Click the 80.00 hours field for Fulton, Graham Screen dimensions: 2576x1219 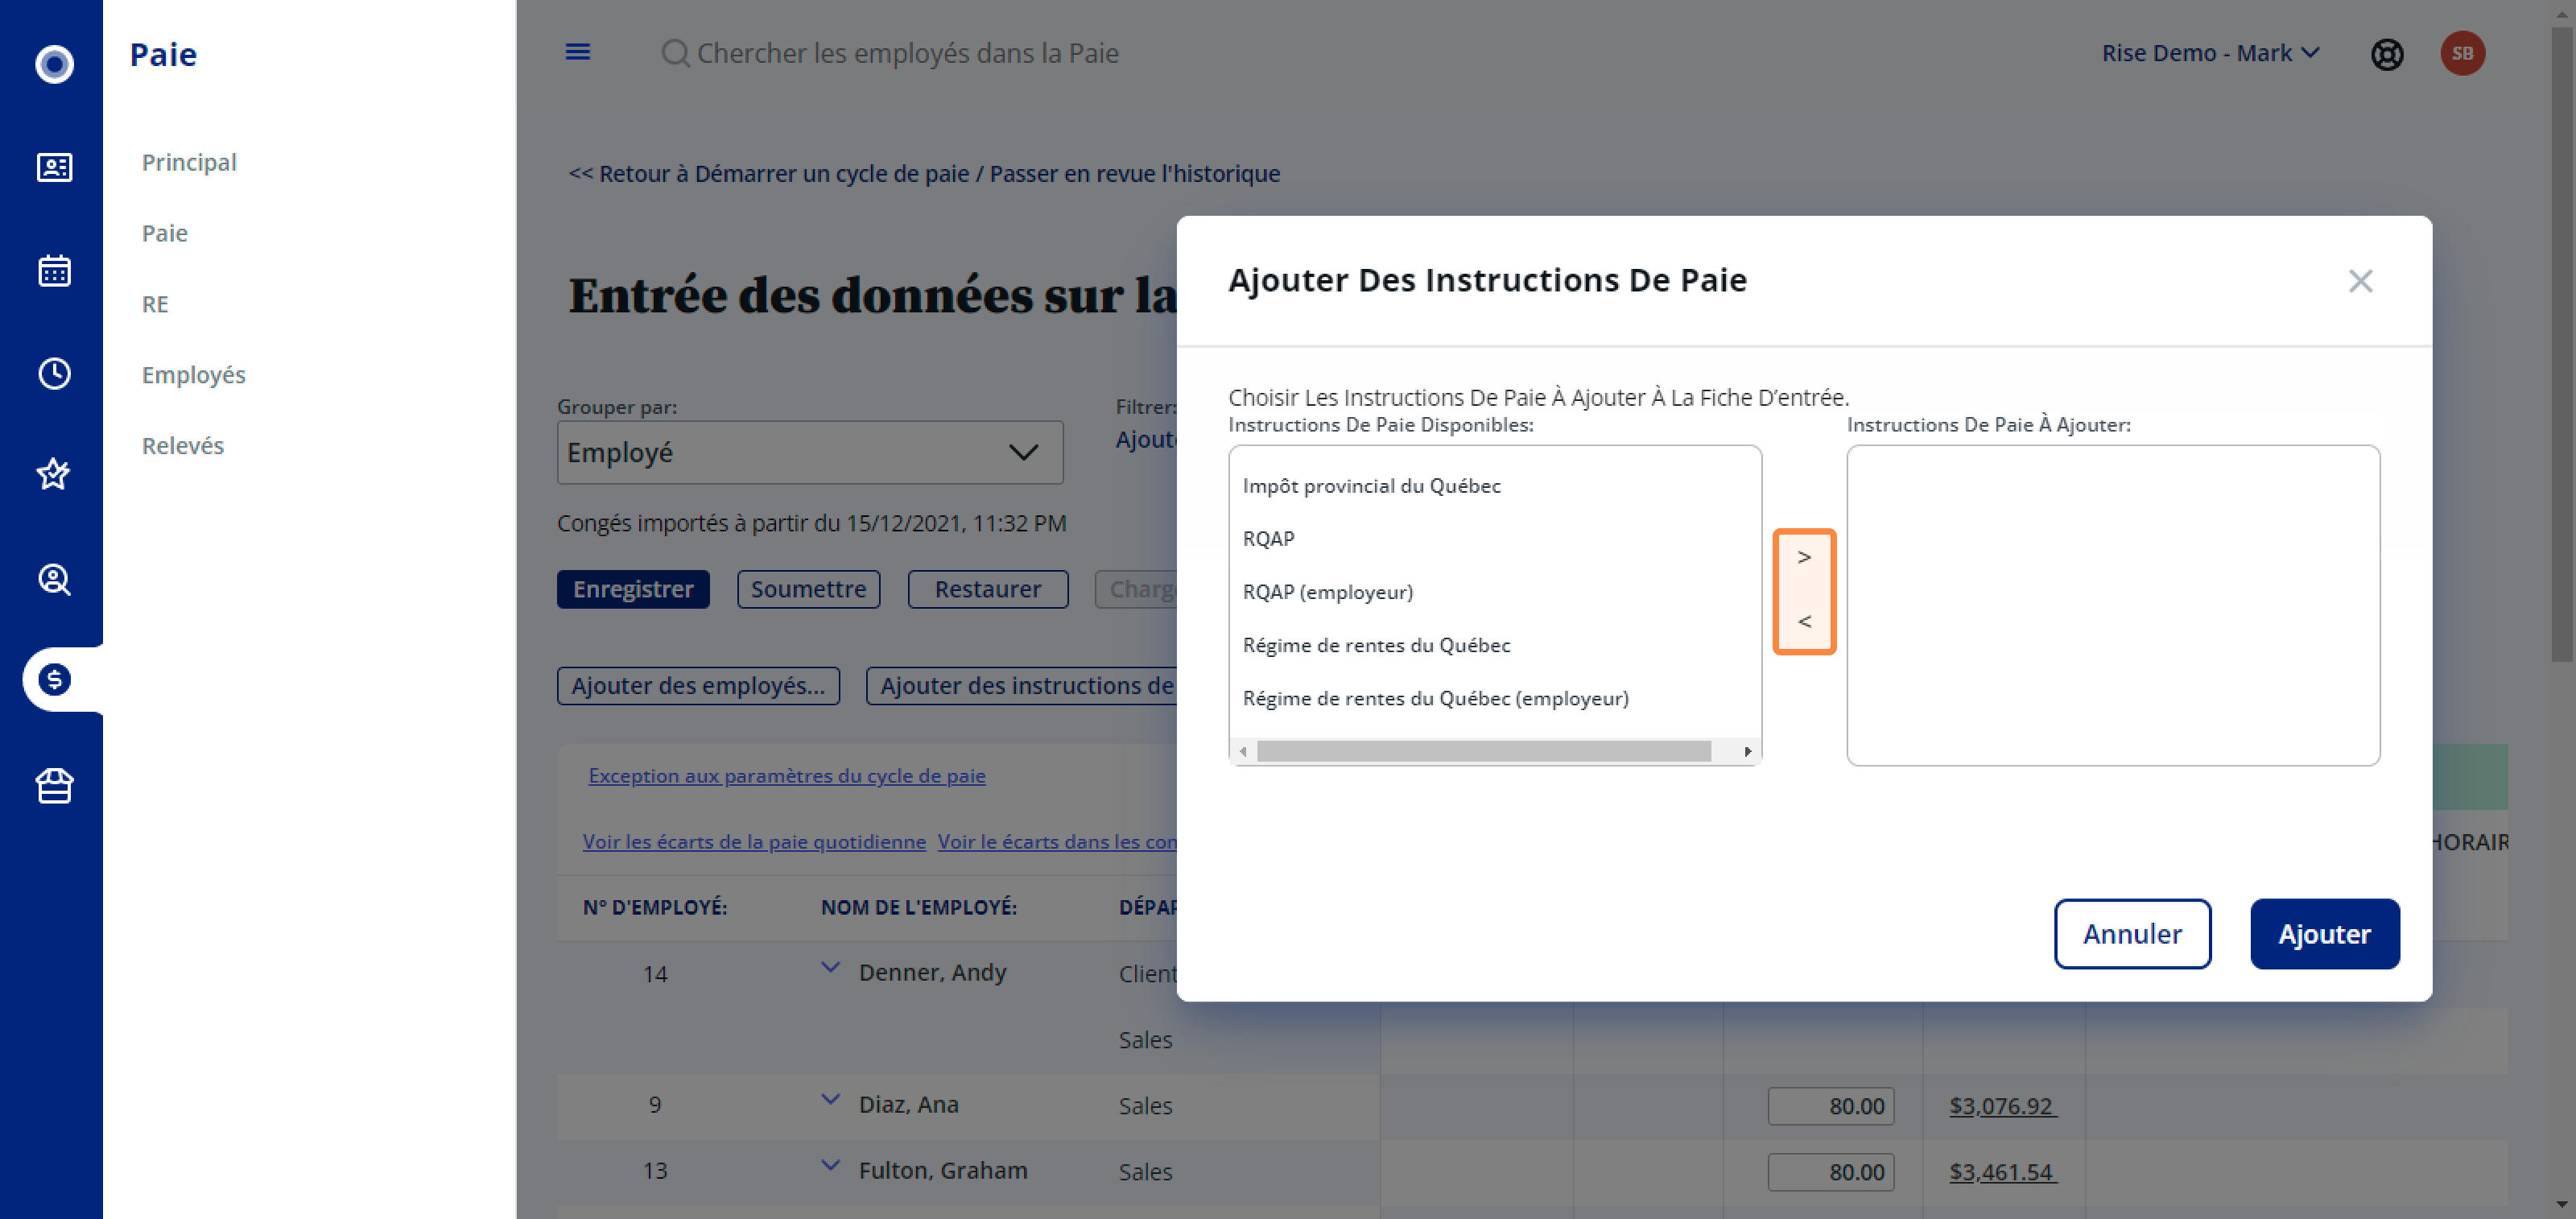(x=1830, y=1172)
